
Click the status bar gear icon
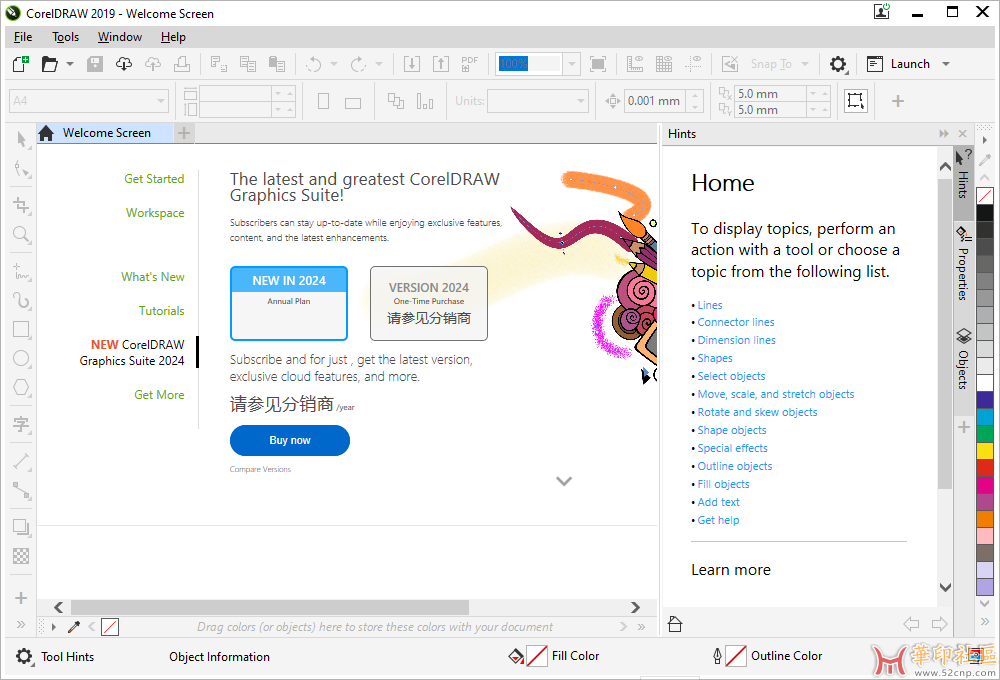coord(24,656)
